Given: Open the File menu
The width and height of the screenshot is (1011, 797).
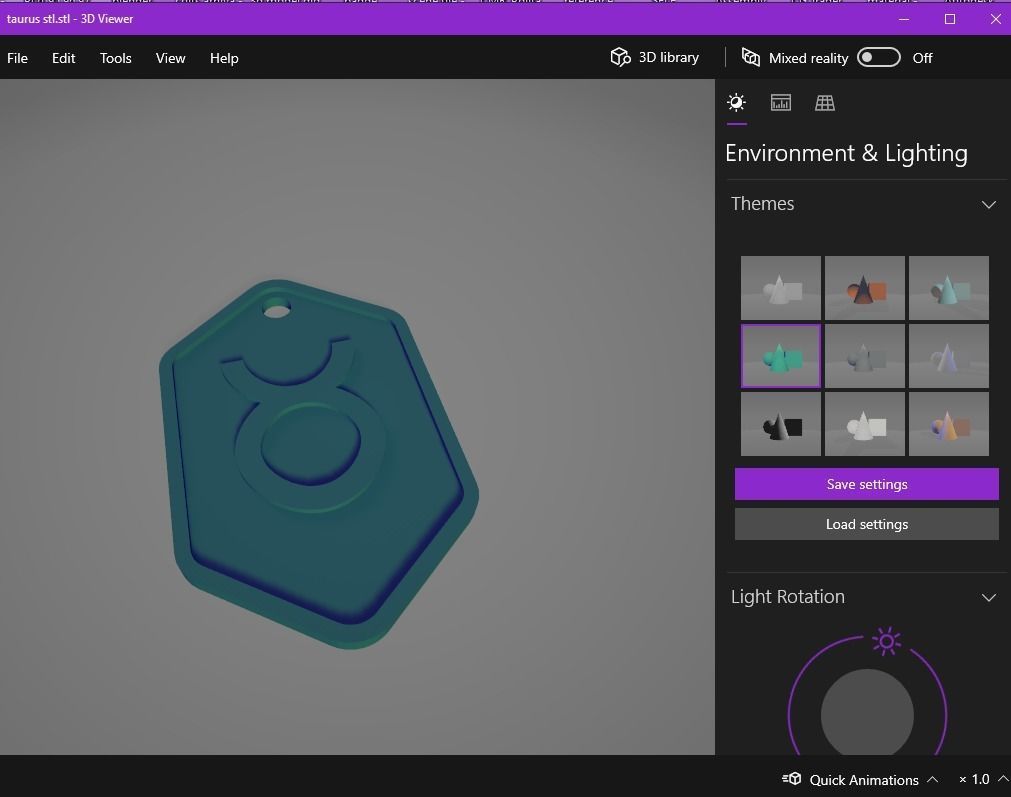Looking at the screenshot, I should (x=17, y=58).
